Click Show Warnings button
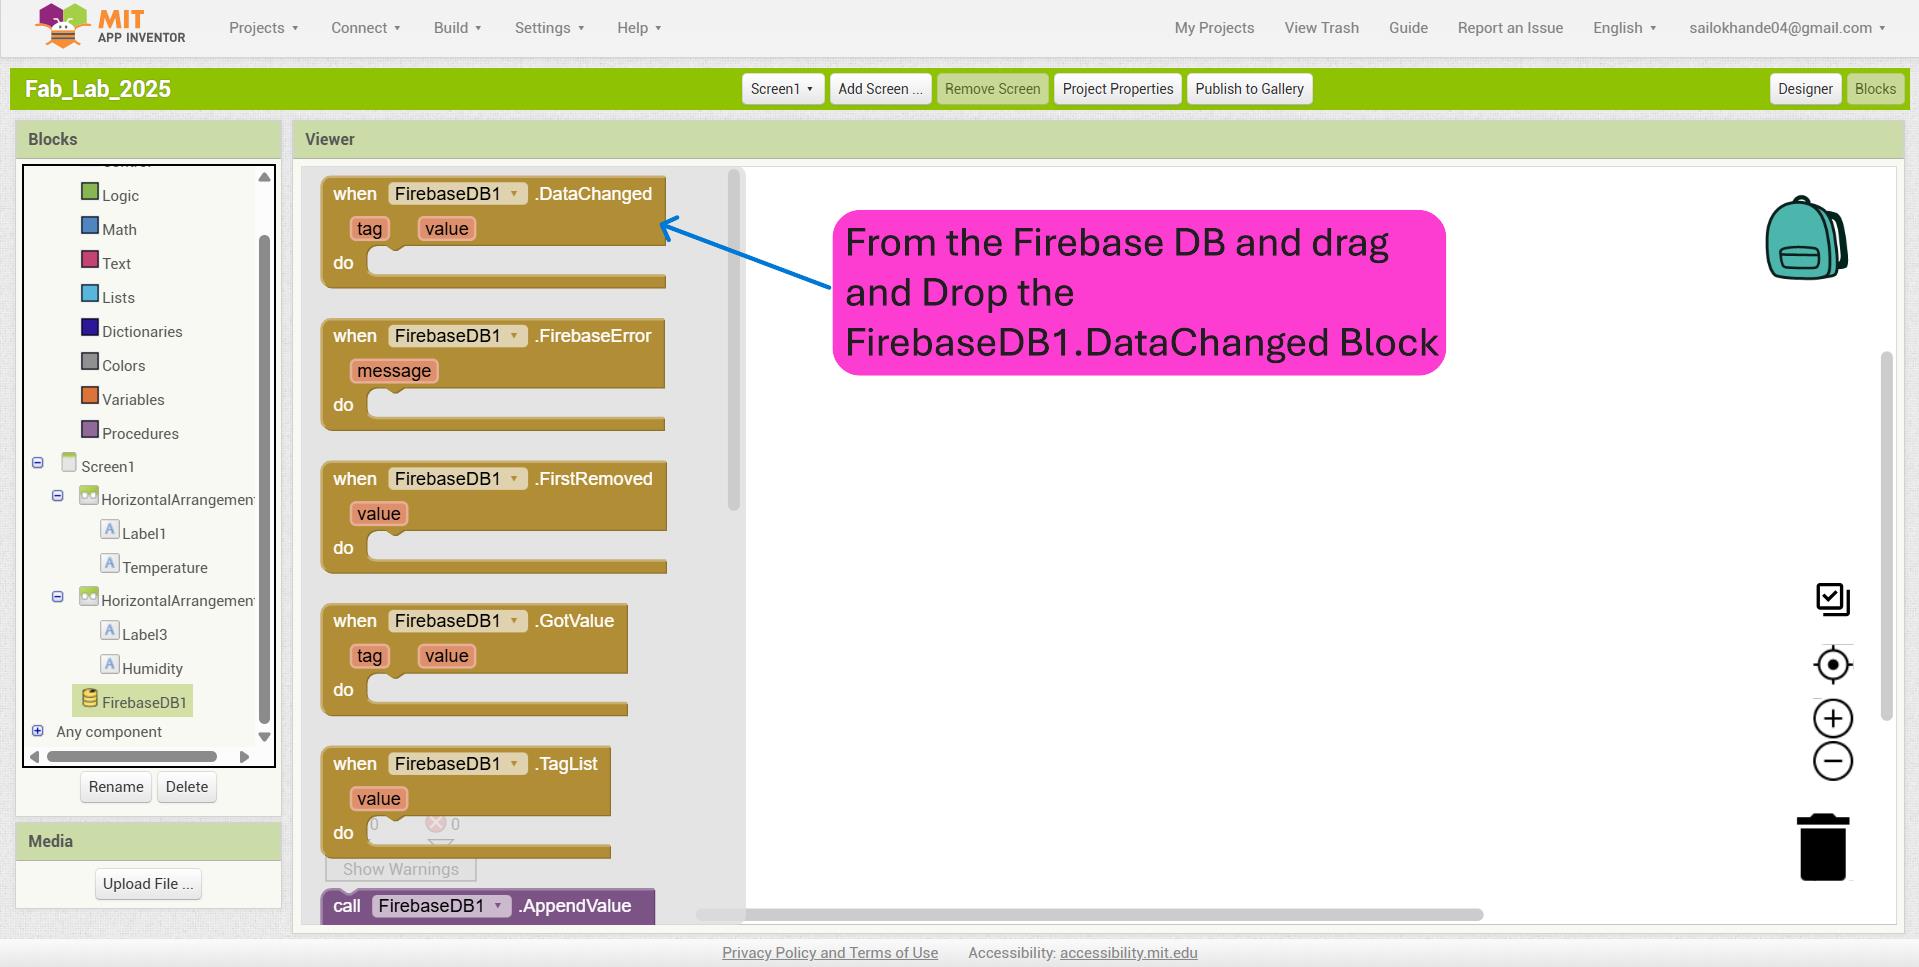The height and width of the screenshot is (967, 1919). 401,869
